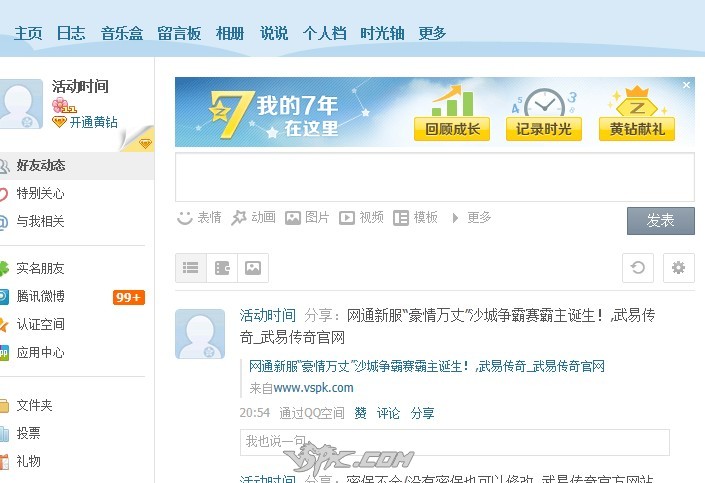The image size is (705, 483).
Task: Close the 我的7年 banner
Action: tap(686, 85)
